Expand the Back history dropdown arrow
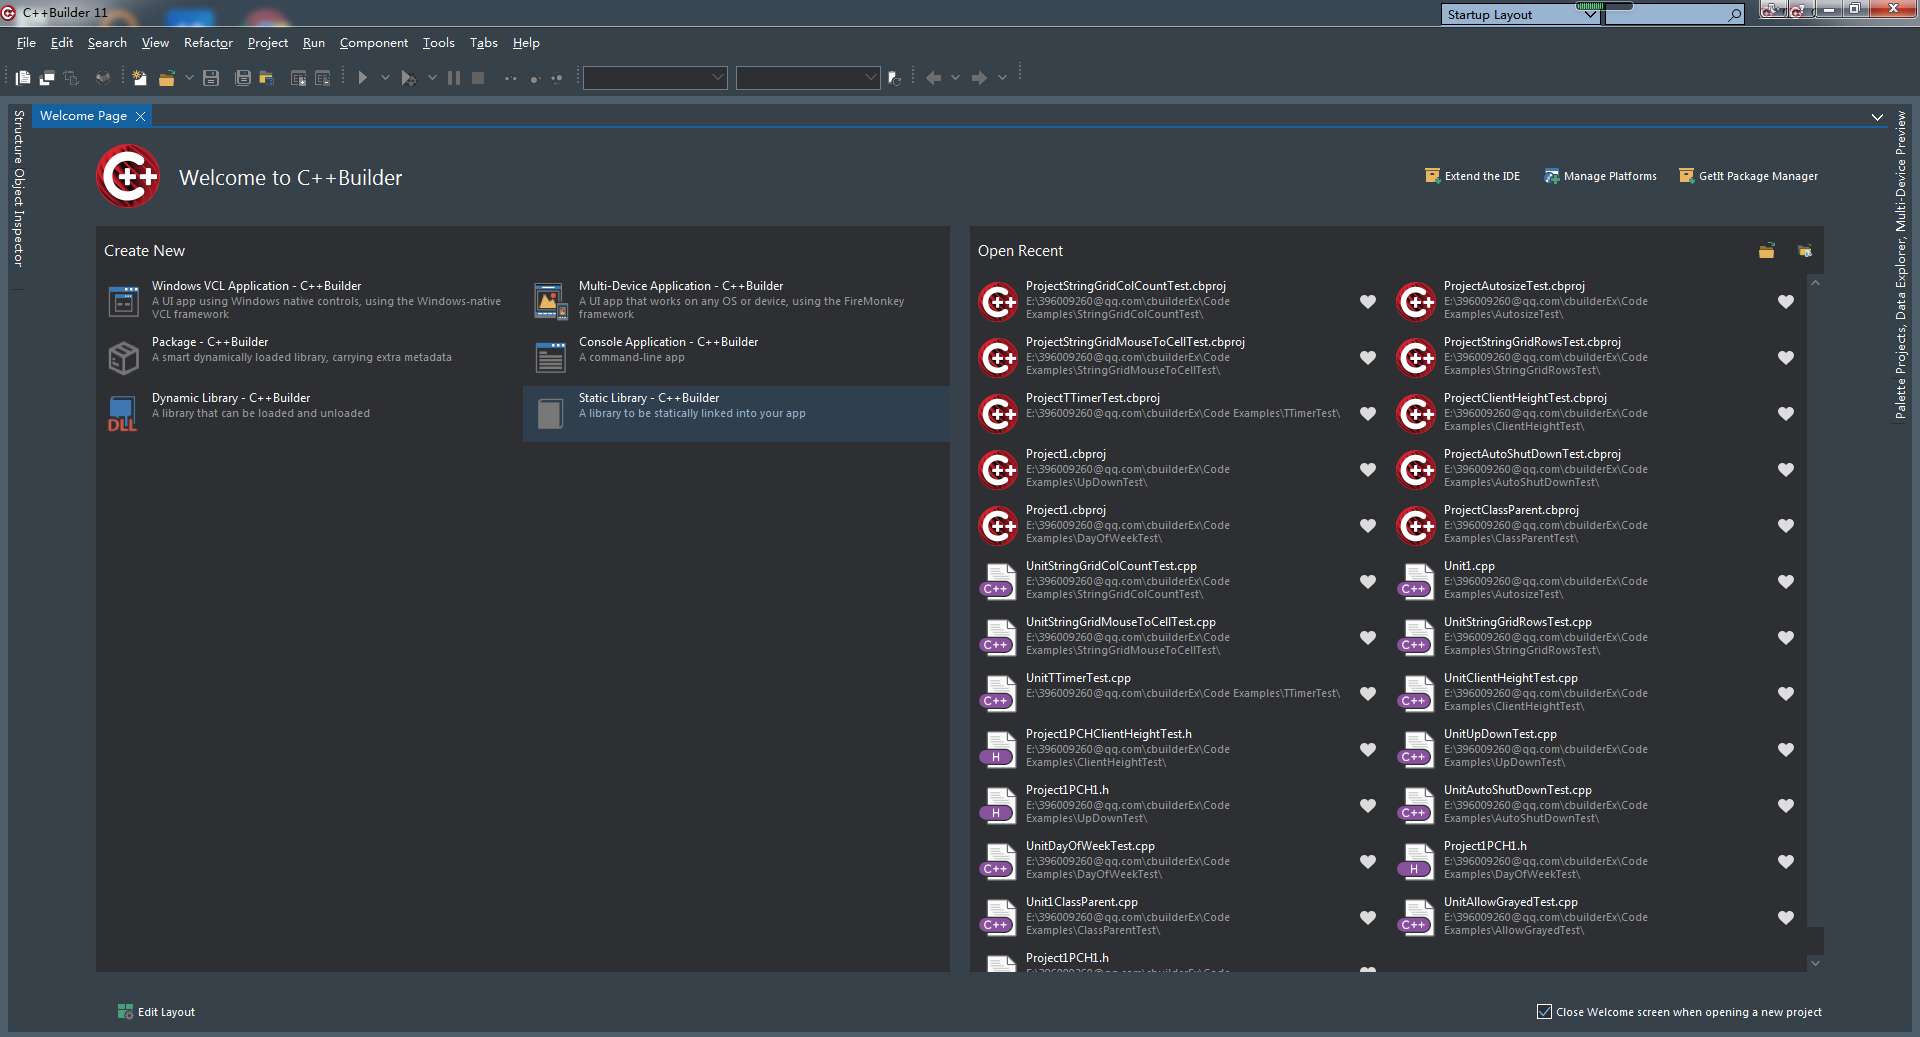The image size is (1920, 1037). (x=956, y=78)
